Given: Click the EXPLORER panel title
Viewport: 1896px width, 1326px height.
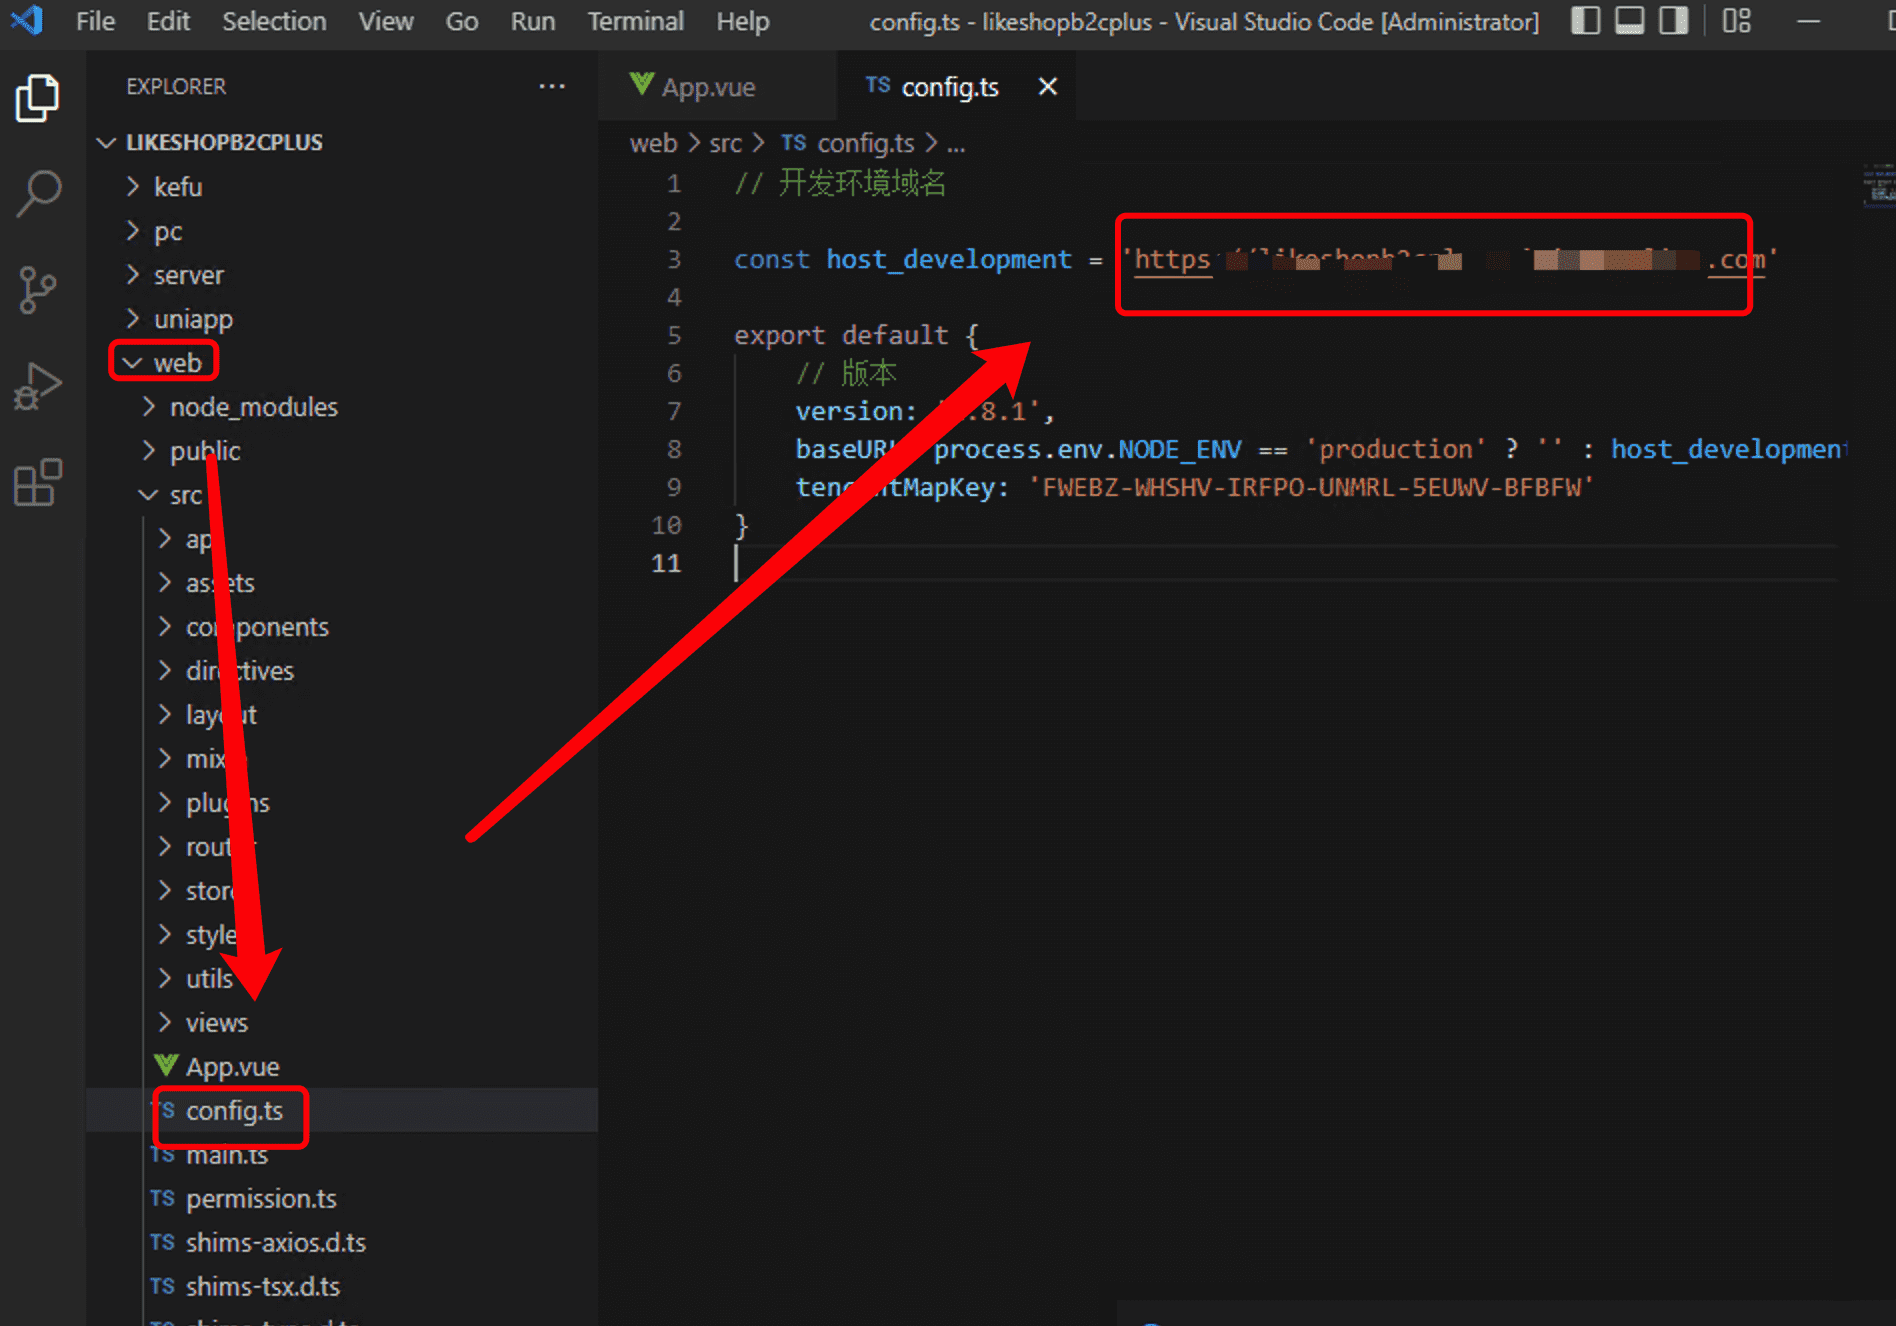Looking at the screenshot, I should click(x=176, y=87).
